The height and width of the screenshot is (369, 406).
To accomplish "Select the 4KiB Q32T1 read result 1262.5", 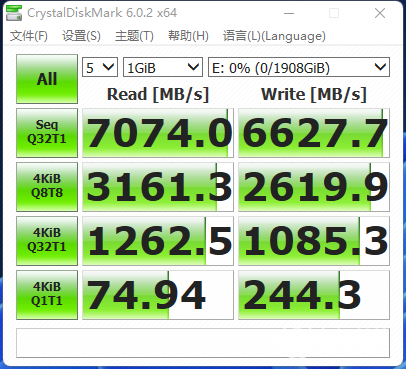I will 158,241.
